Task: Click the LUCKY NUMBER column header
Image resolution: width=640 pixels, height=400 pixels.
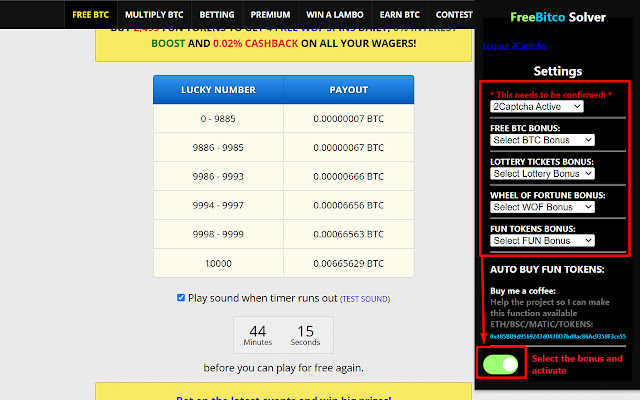Action: click(x=218, y=90)
